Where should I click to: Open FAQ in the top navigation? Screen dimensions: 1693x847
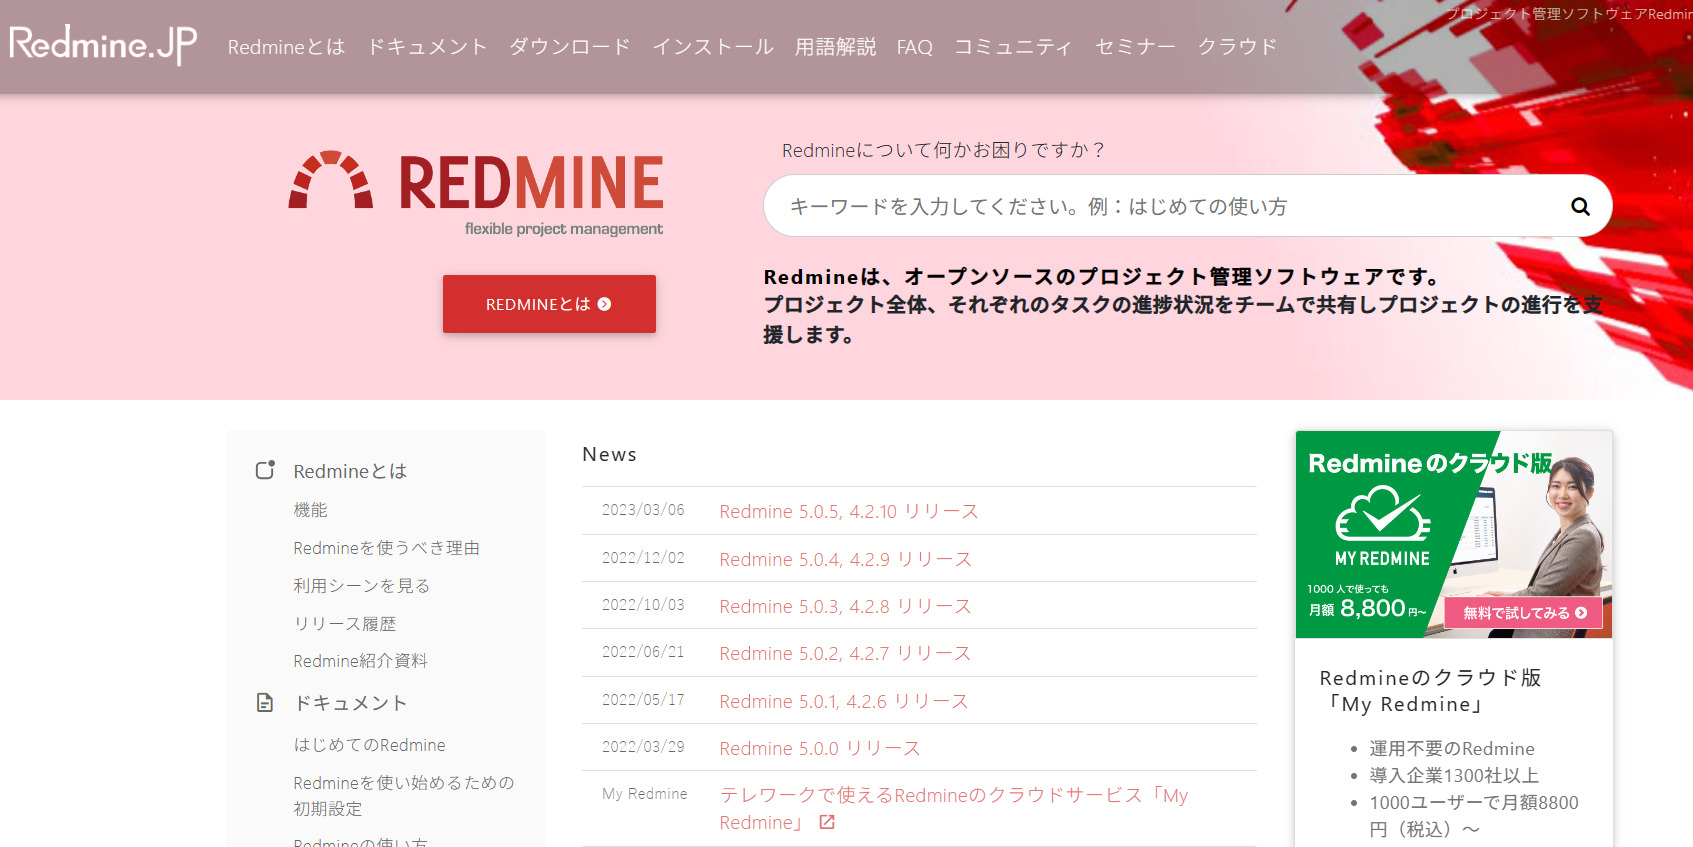[915, 47]
